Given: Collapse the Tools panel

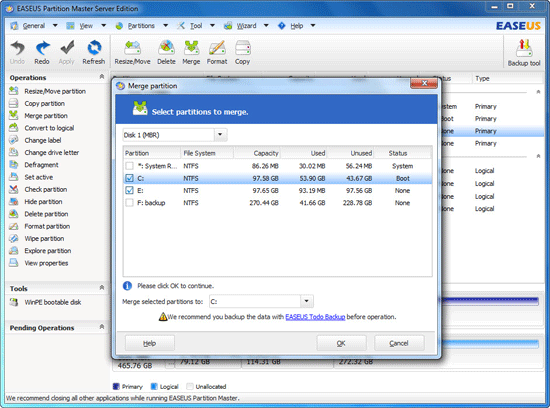Looking at the screenshot, I should pos(102,288).
